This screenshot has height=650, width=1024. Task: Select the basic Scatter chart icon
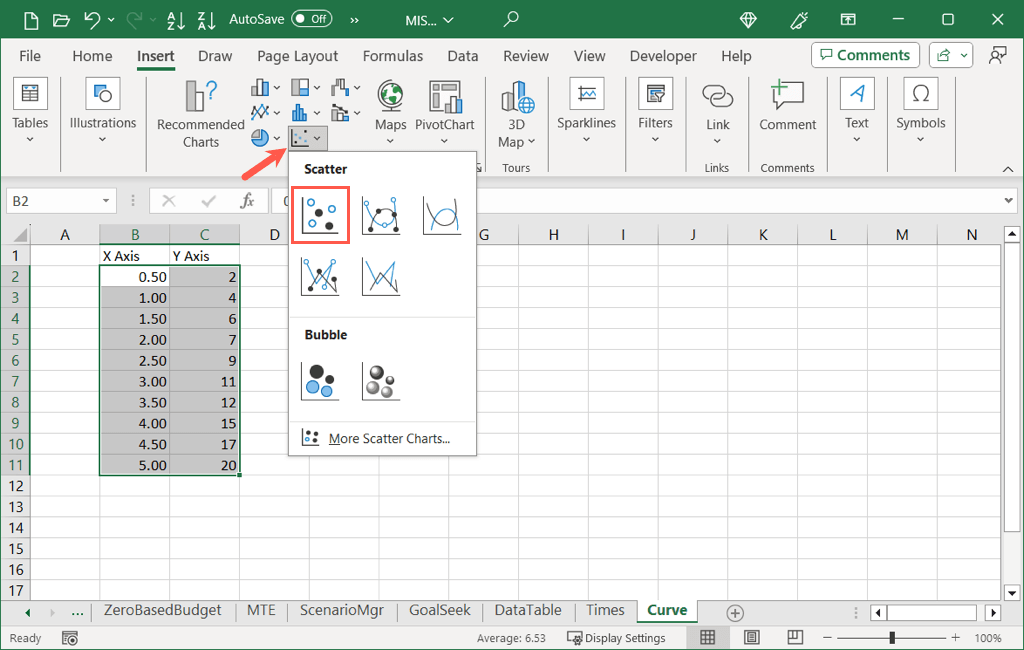point(320,215)
